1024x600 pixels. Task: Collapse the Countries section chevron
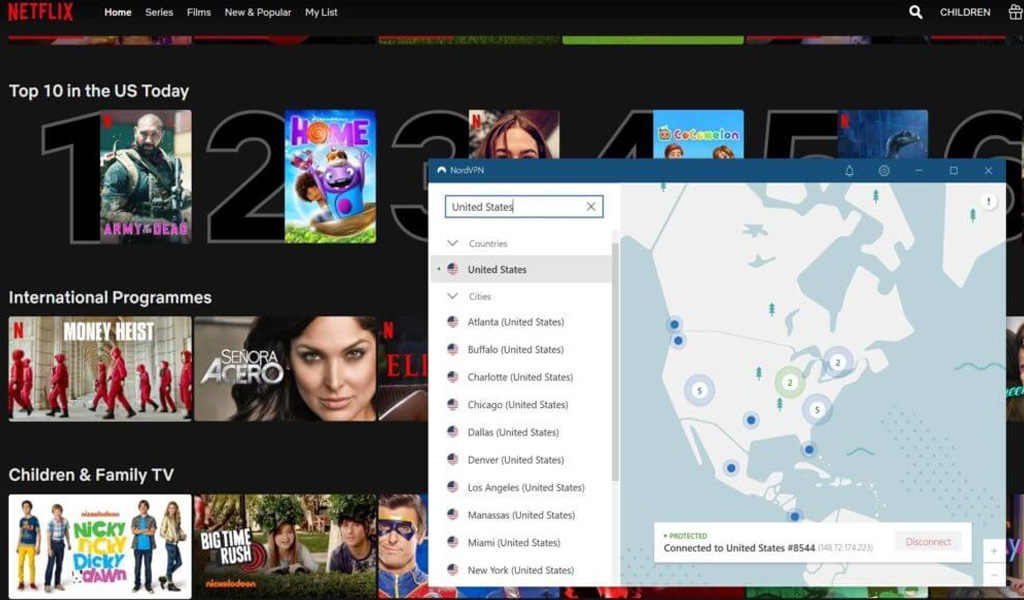(x=452, y=243)
